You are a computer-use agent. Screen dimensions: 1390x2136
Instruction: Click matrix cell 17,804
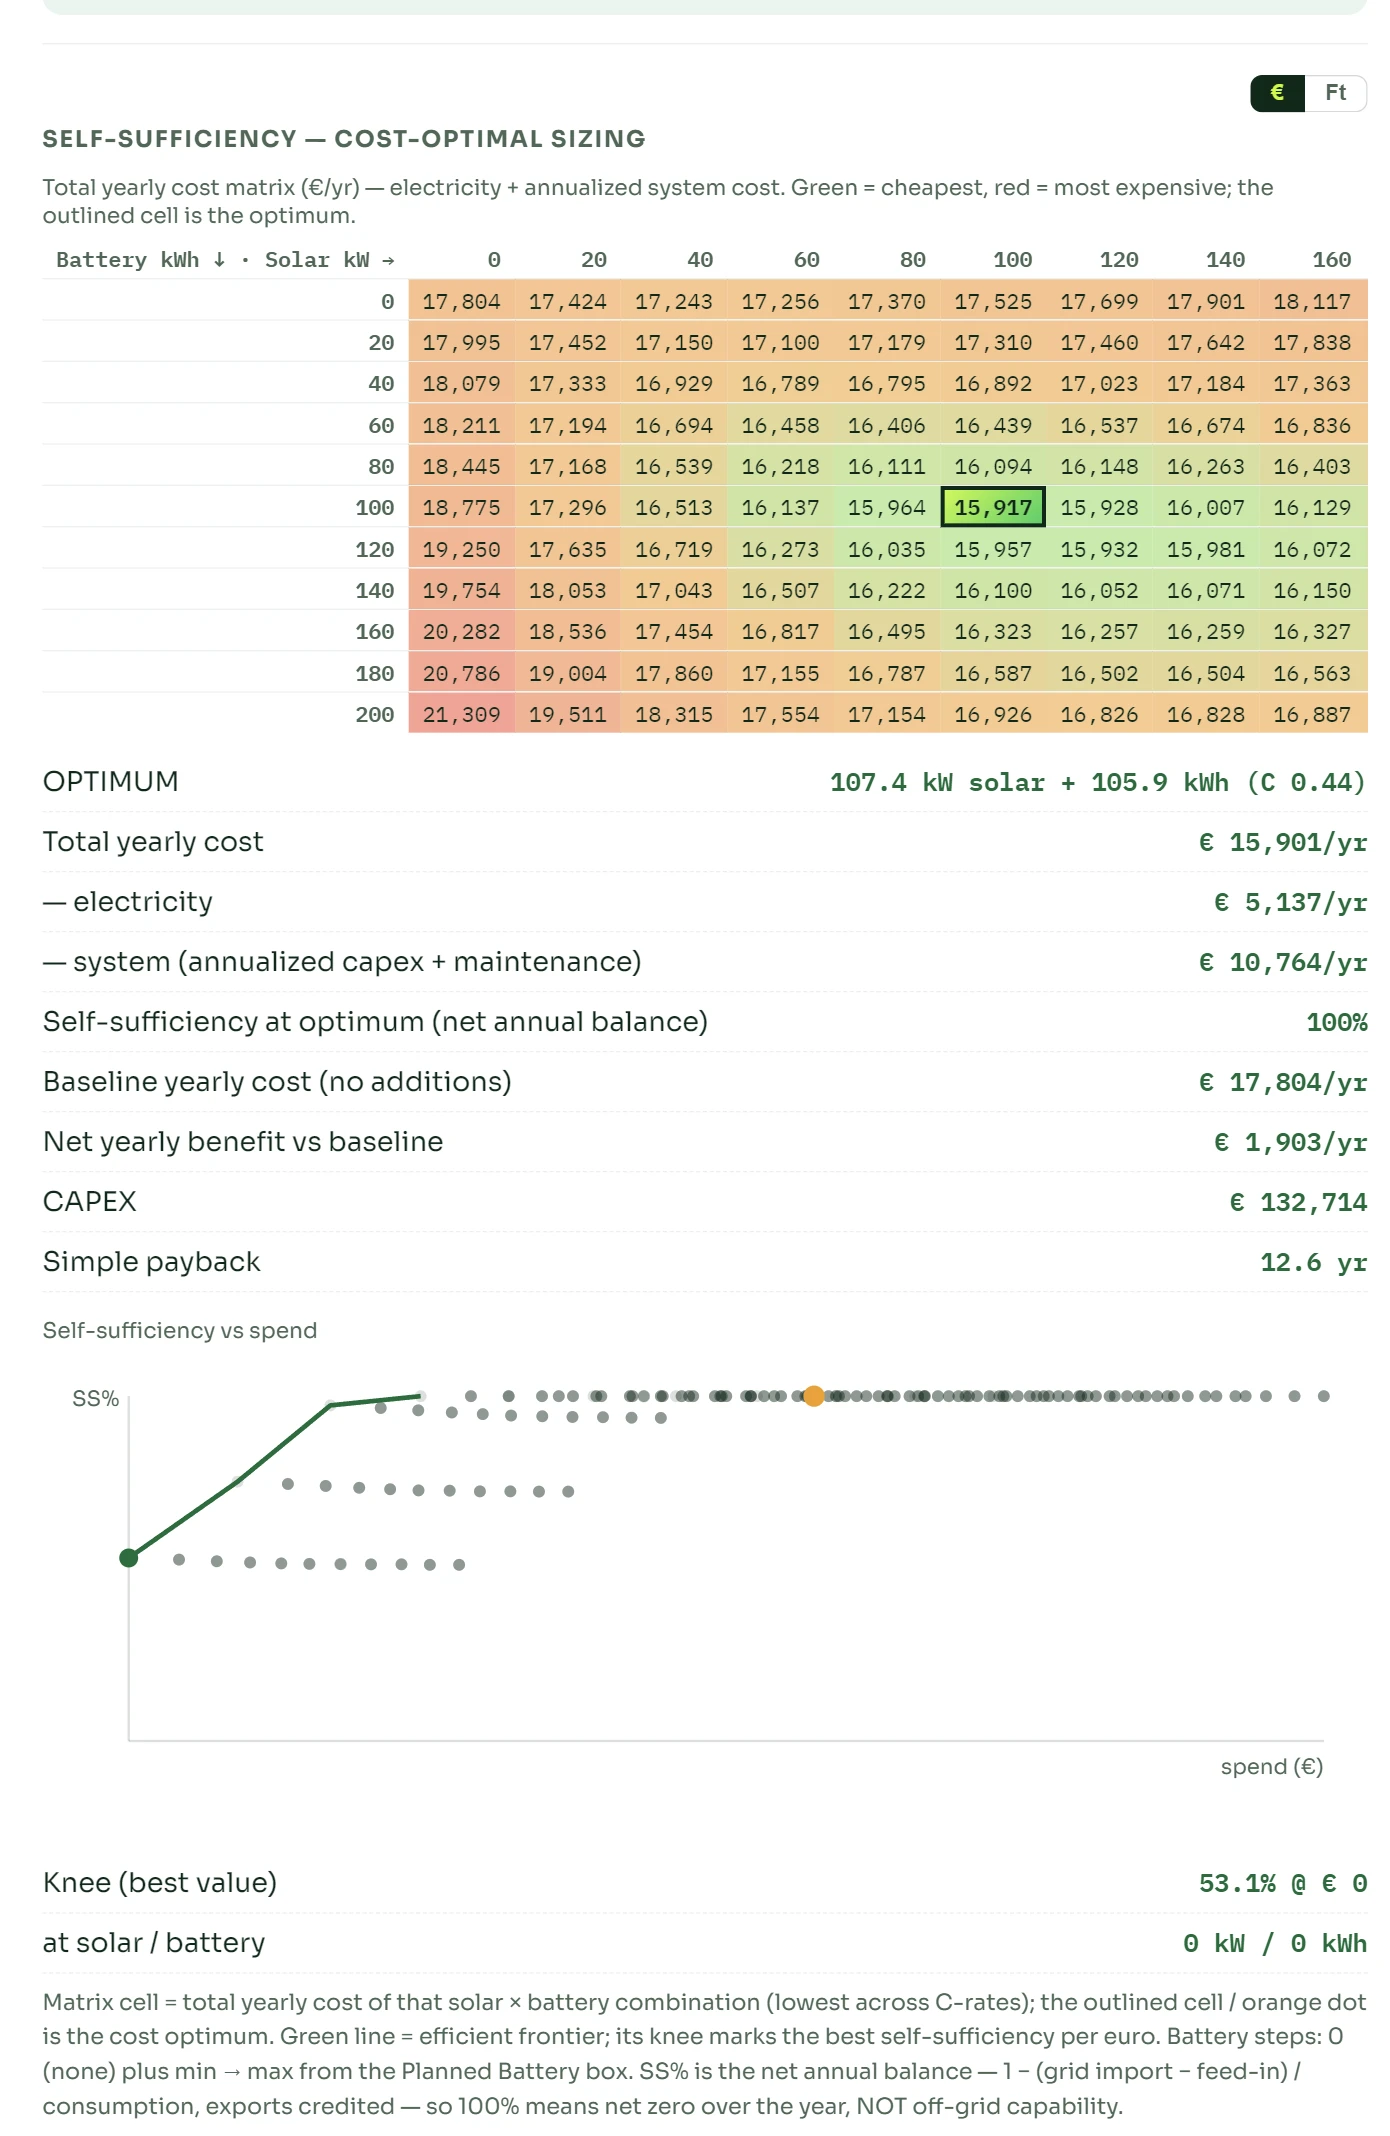[462, 301]
